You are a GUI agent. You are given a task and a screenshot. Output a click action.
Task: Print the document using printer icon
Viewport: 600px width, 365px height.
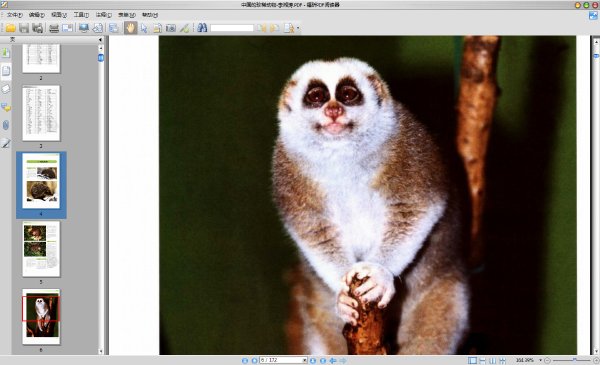[x=54, y=28]
